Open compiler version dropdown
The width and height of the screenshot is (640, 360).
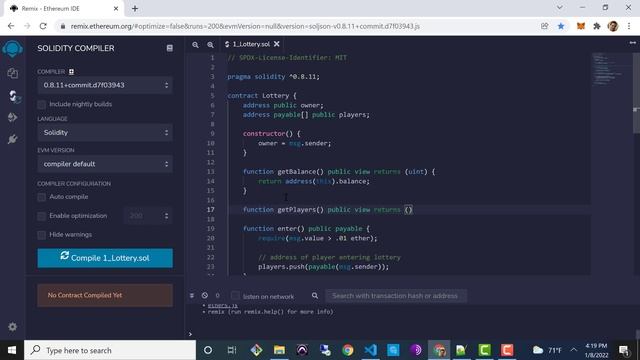tap(105, 85)
